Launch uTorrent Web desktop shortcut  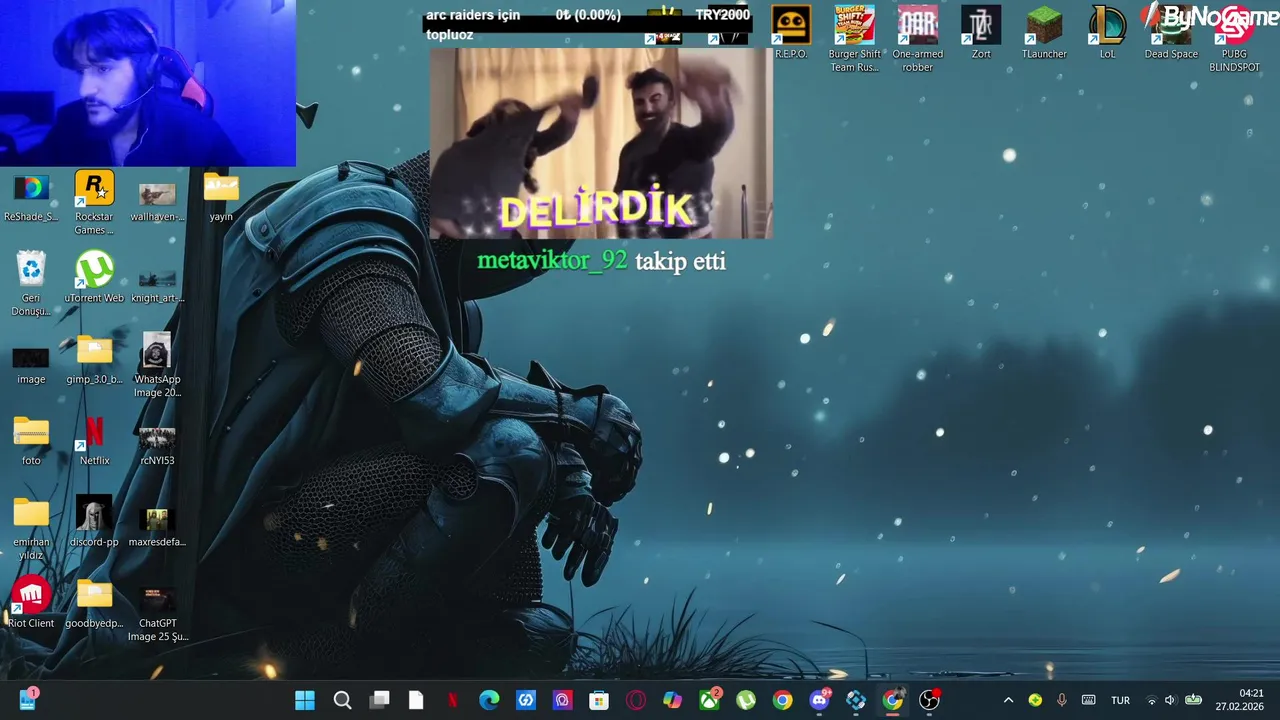[x=94, y=278]
